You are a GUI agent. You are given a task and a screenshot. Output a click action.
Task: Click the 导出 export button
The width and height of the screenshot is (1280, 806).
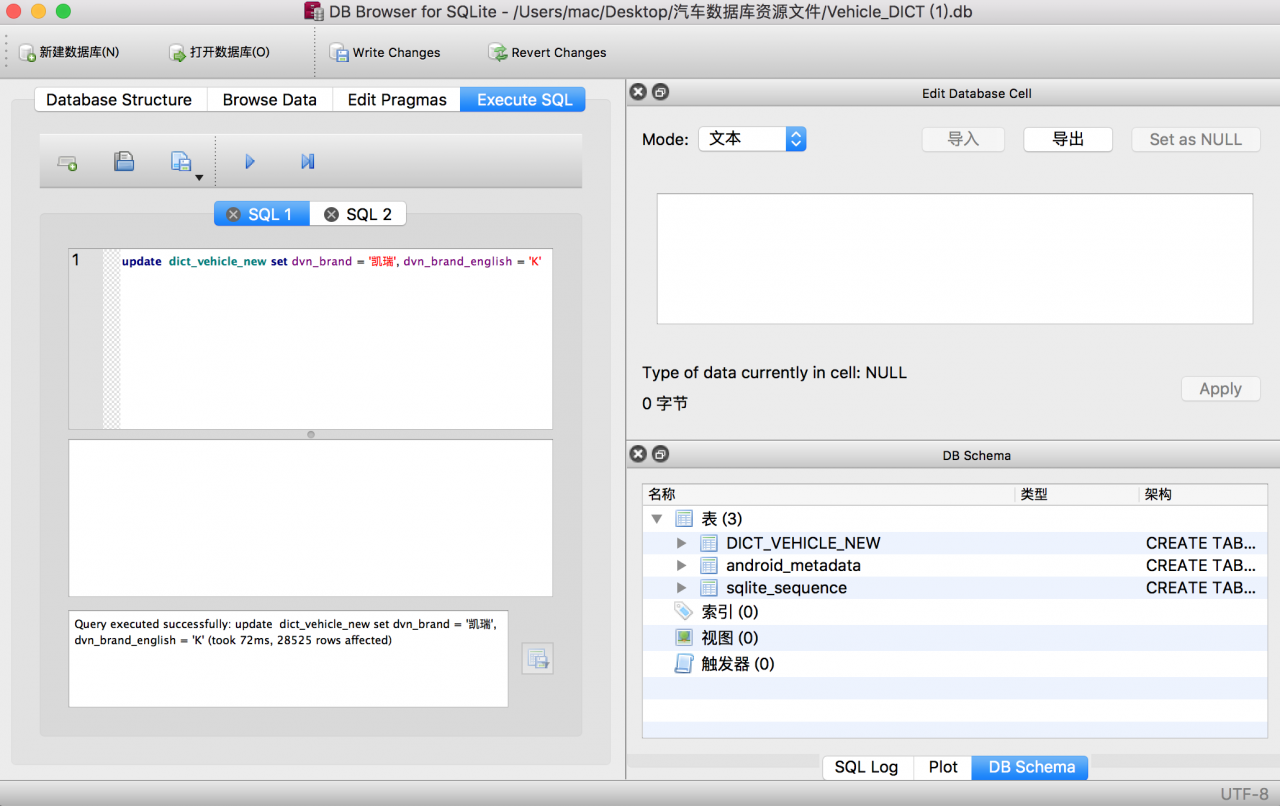(x=1068, y=139)
